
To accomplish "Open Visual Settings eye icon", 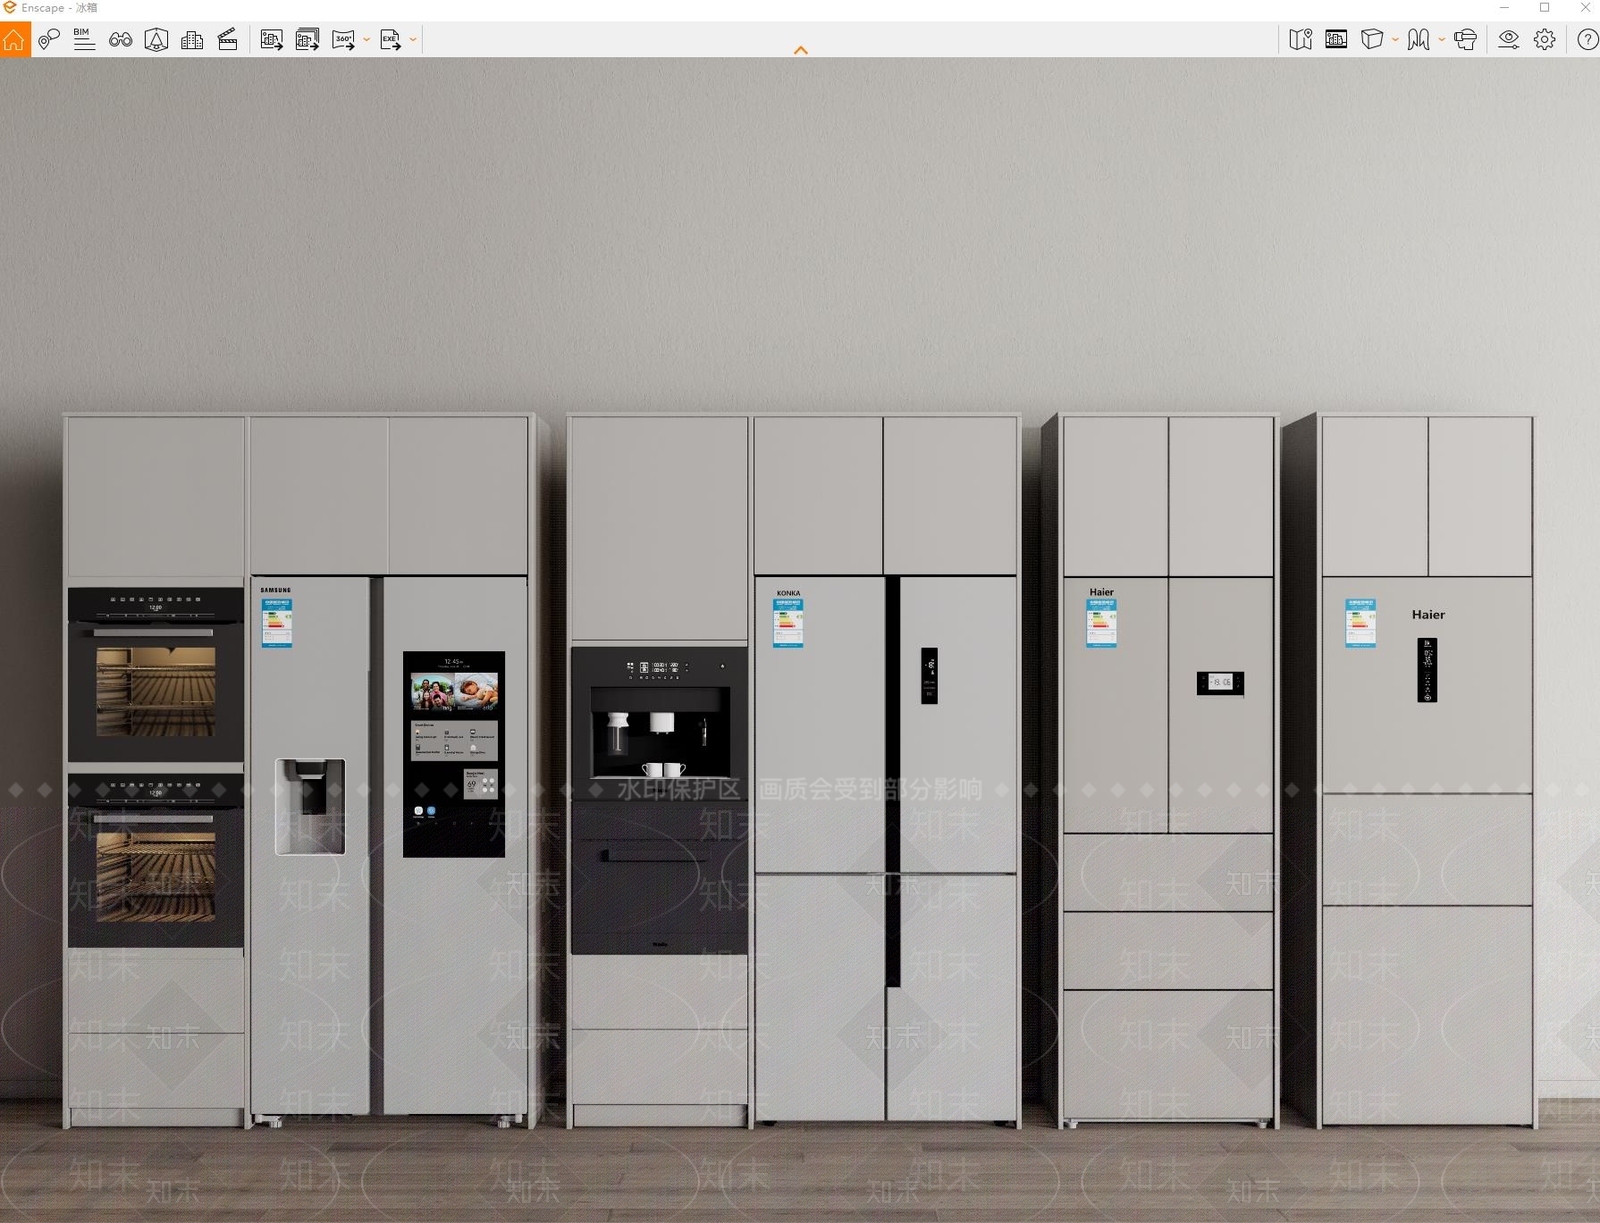I will [1509, 40].
